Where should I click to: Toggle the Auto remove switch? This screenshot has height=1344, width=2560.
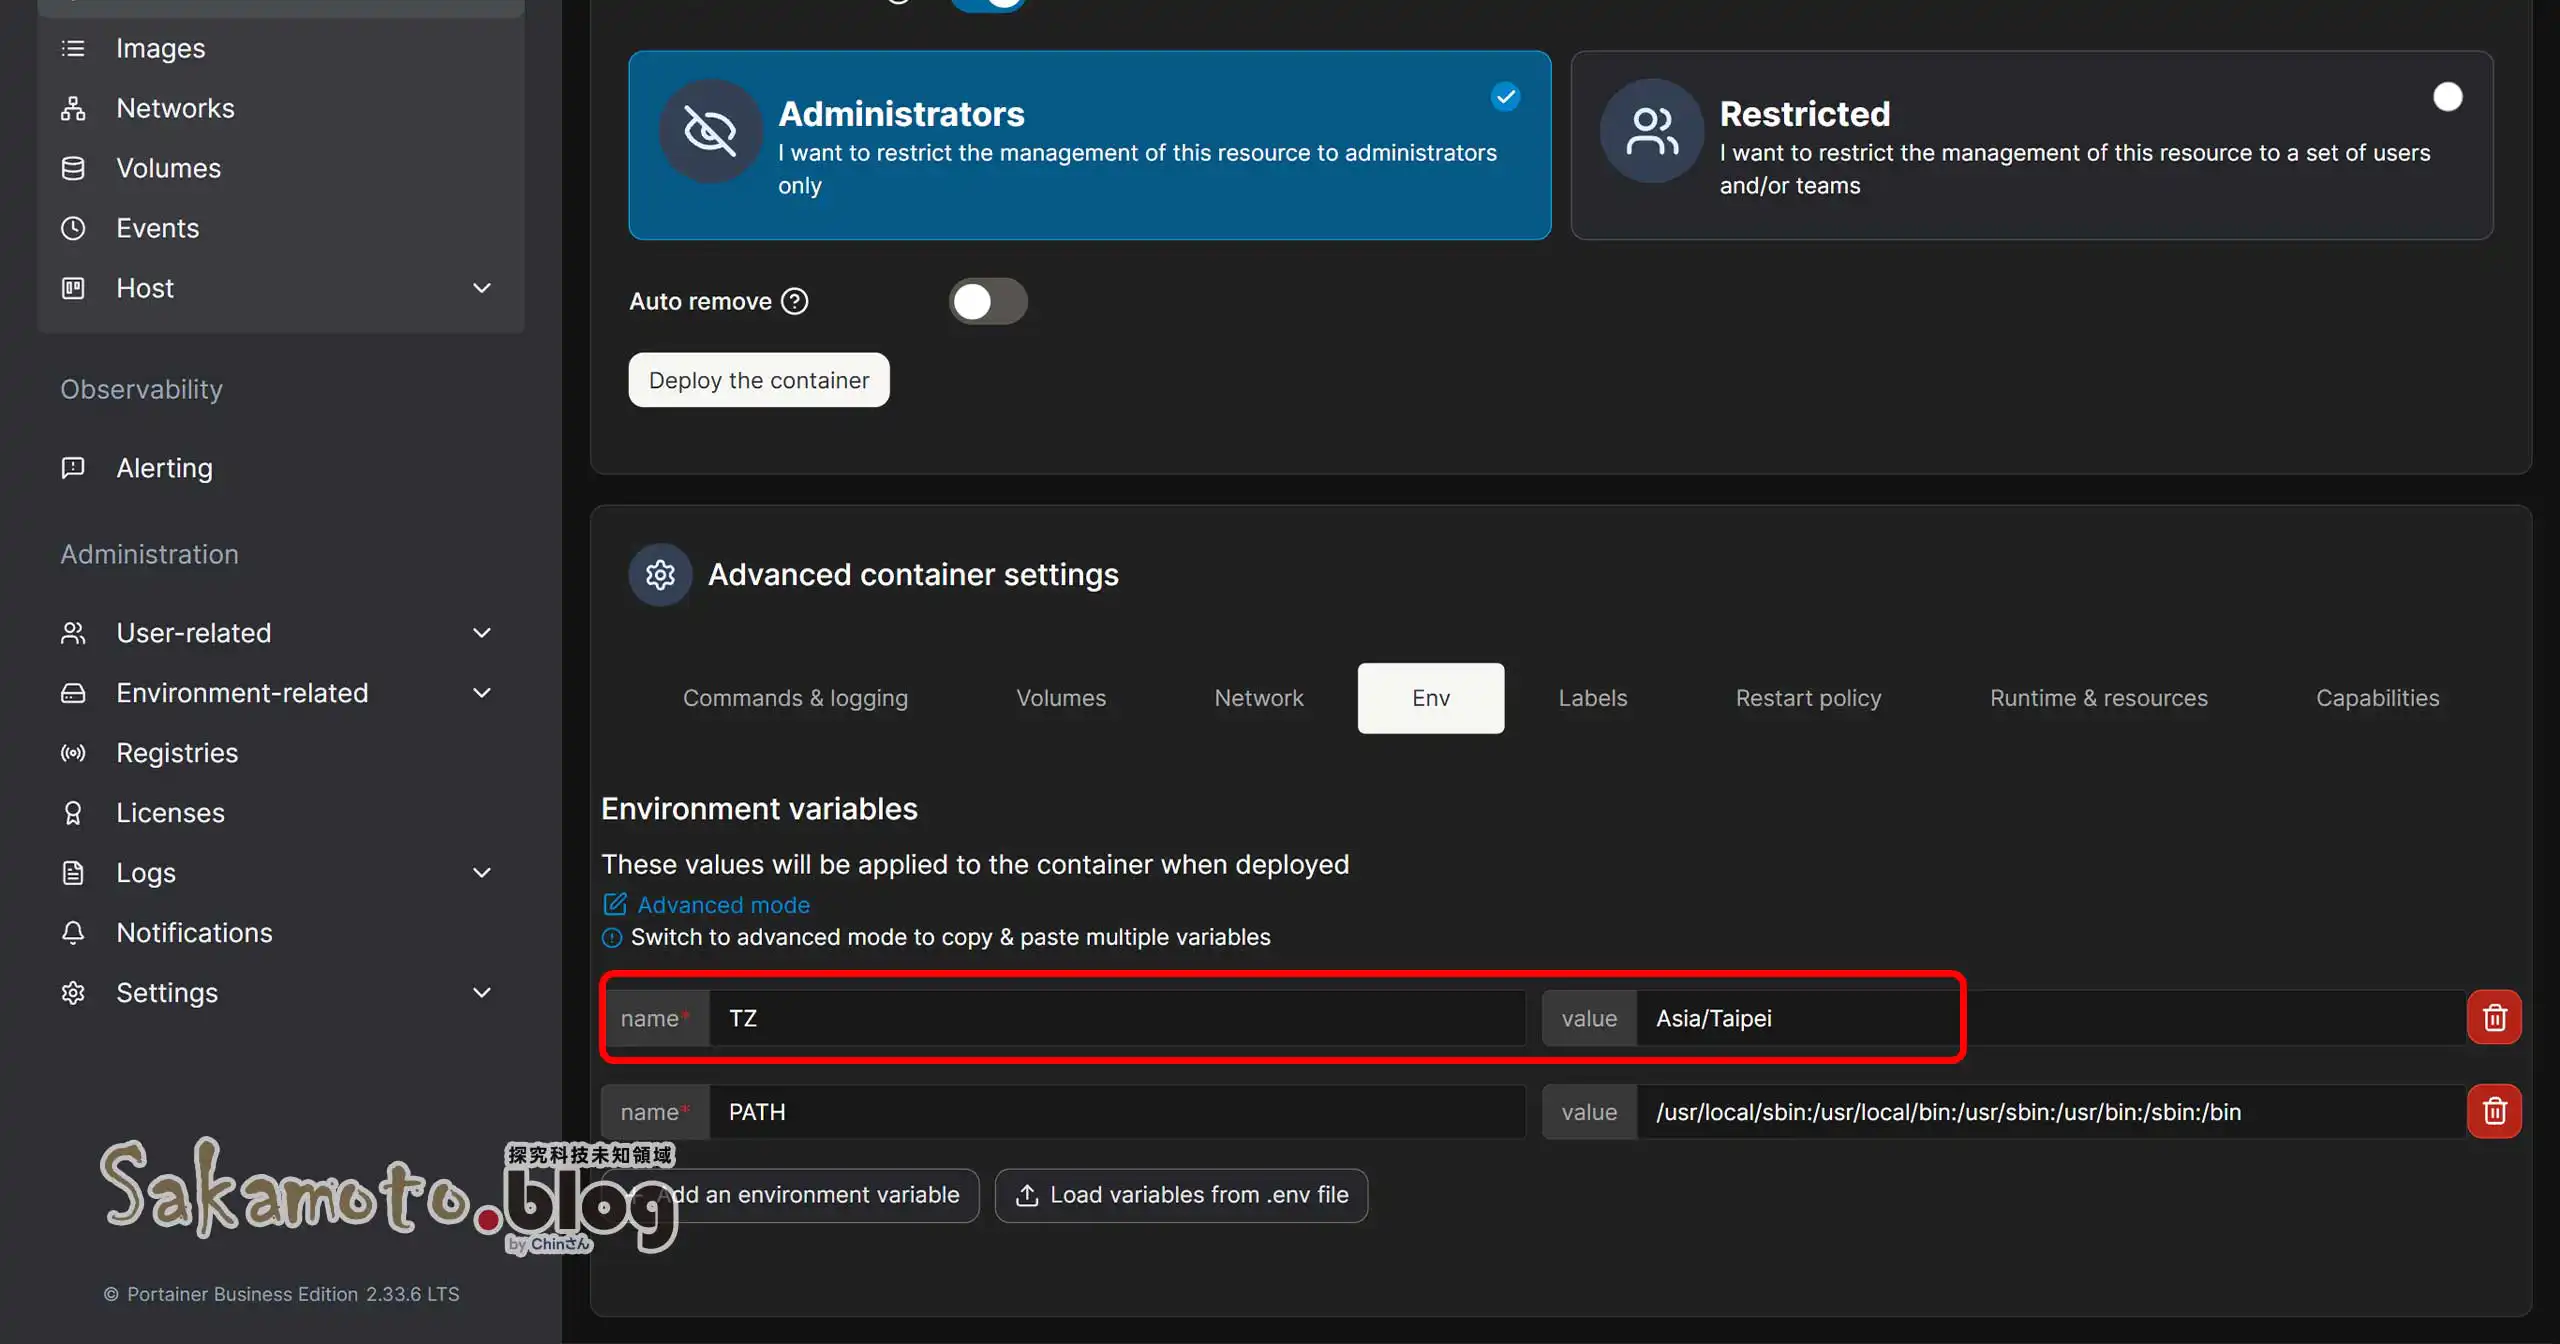point(987,301)
